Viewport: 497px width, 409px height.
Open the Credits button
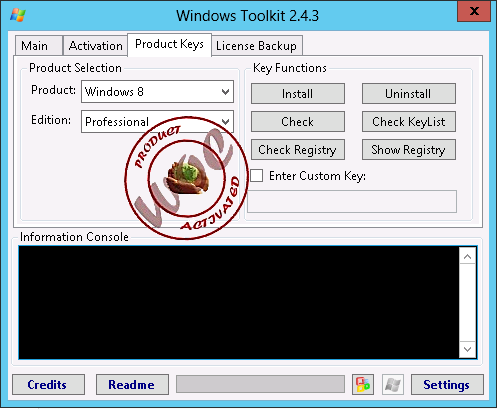(48, 384)
